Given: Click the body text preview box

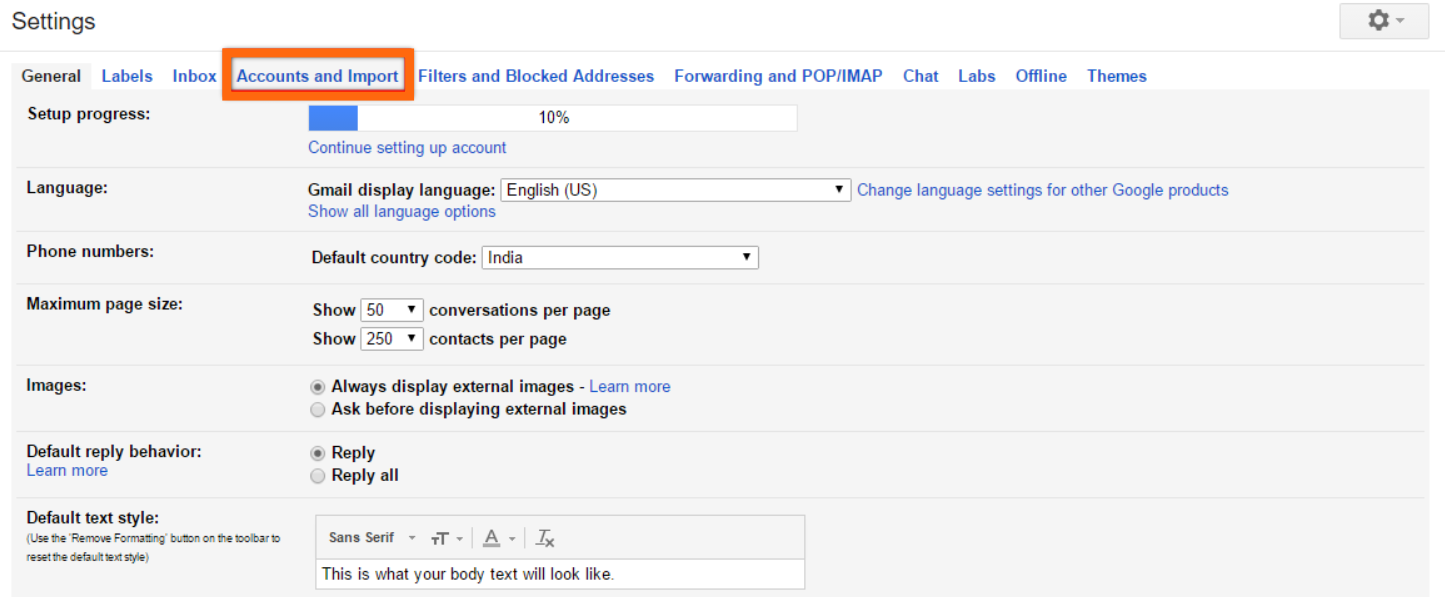Looking at the screenshot, I should 560,574.
